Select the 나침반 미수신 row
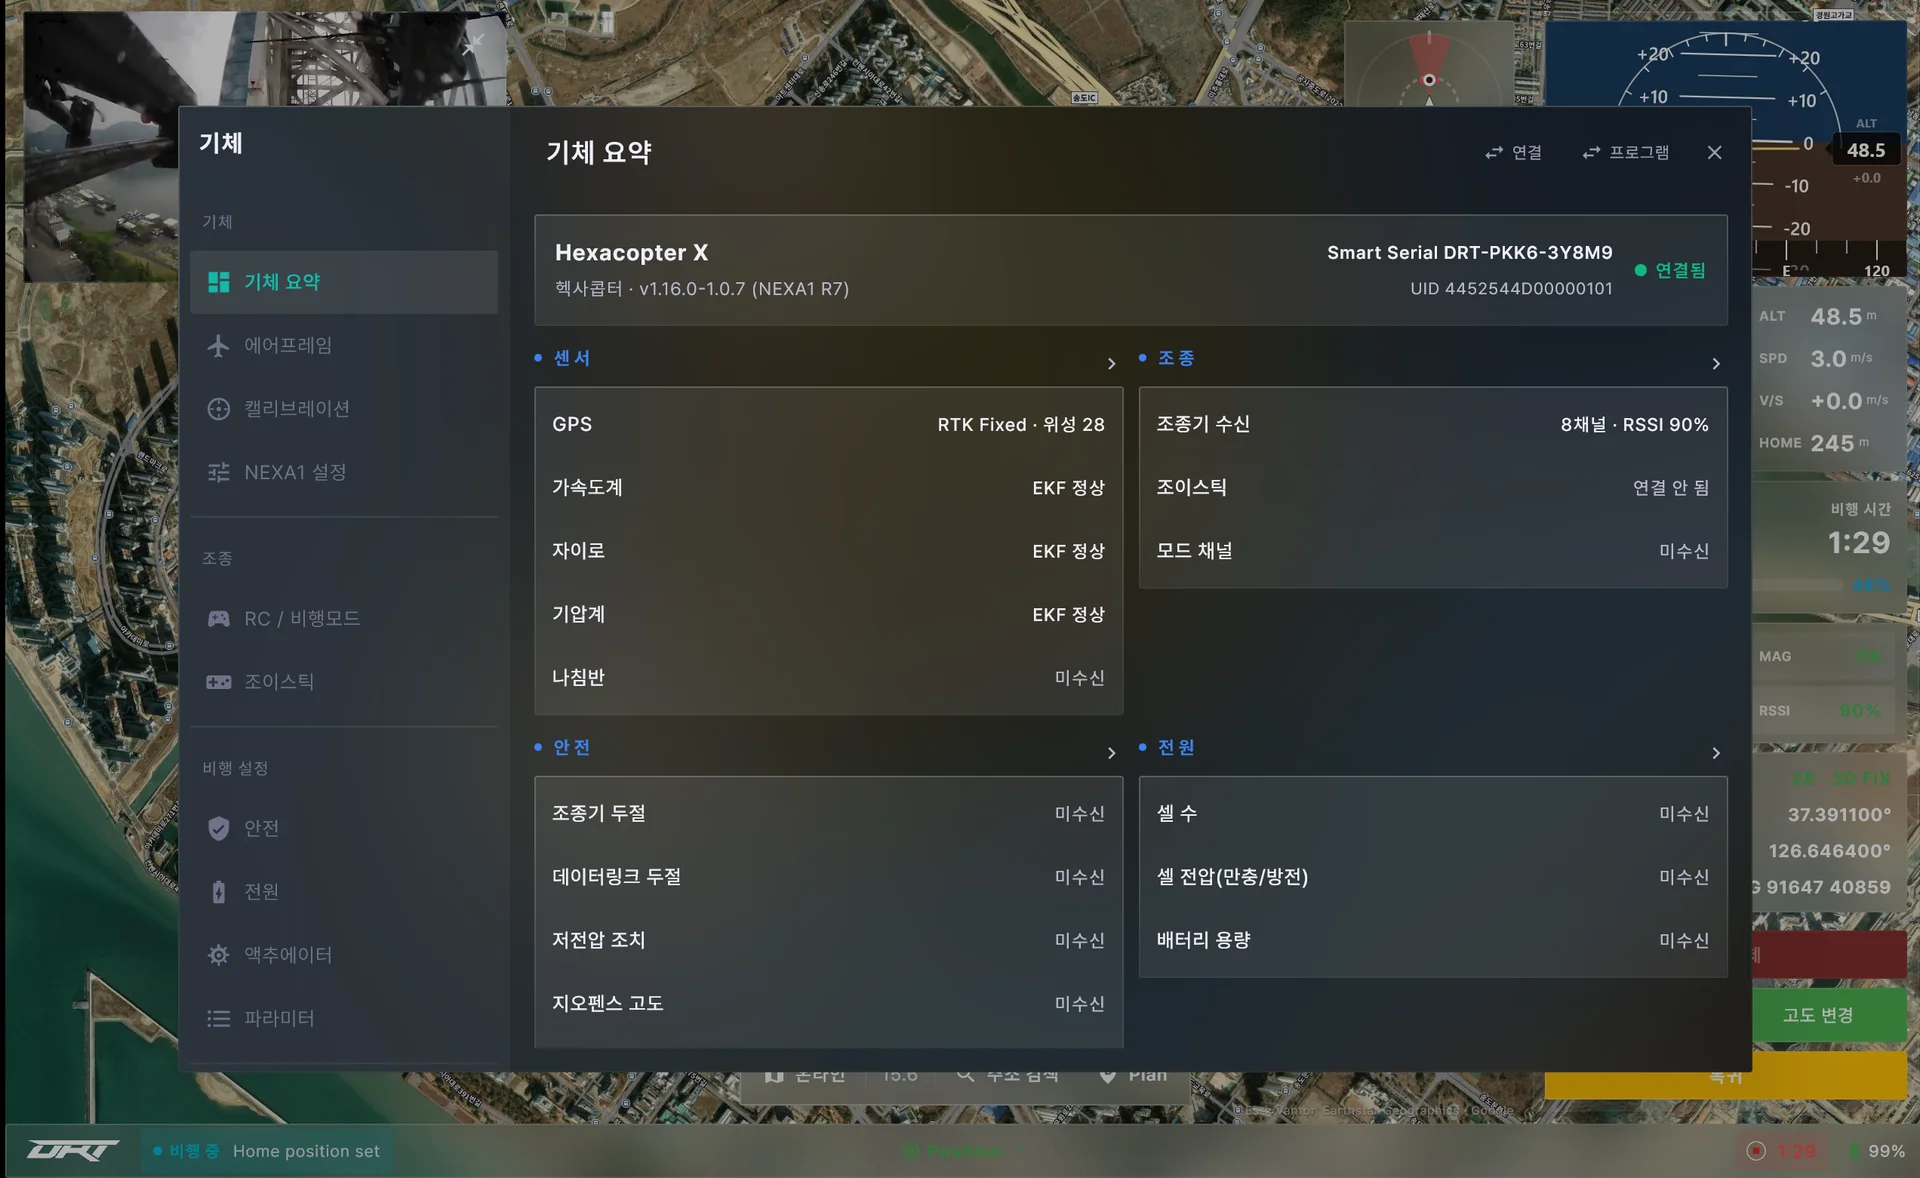1920x1178 pixels. (x=828, y=677)
